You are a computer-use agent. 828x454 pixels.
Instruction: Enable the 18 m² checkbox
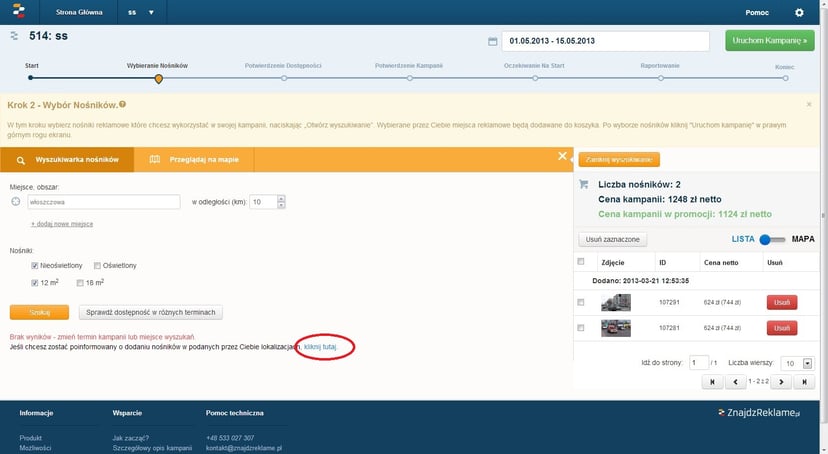(x=80, y=283)
